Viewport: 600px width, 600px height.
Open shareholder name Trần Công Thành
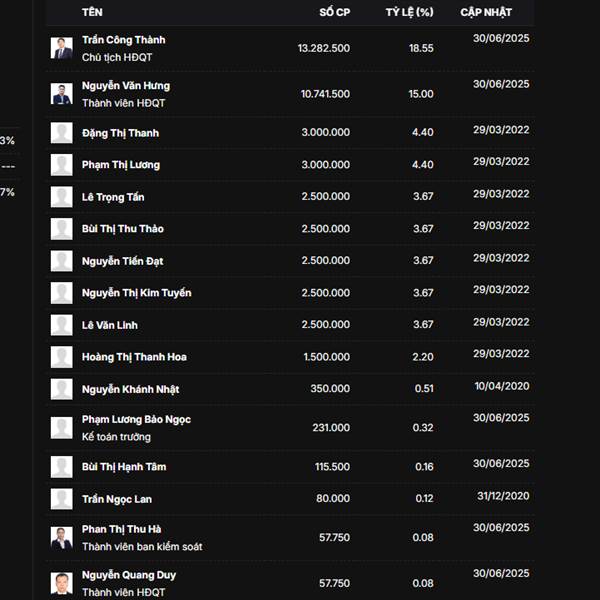point(124,40)
